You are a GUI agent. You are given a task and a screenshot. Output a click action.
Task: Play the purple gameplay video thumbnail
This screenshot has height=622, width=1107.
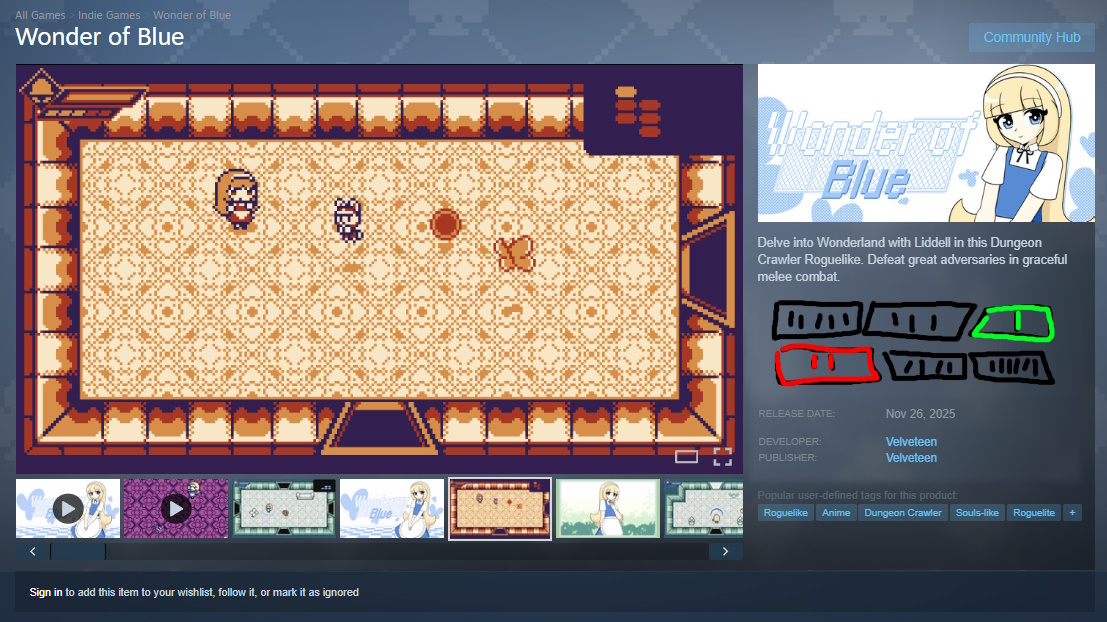click(176, 508)
